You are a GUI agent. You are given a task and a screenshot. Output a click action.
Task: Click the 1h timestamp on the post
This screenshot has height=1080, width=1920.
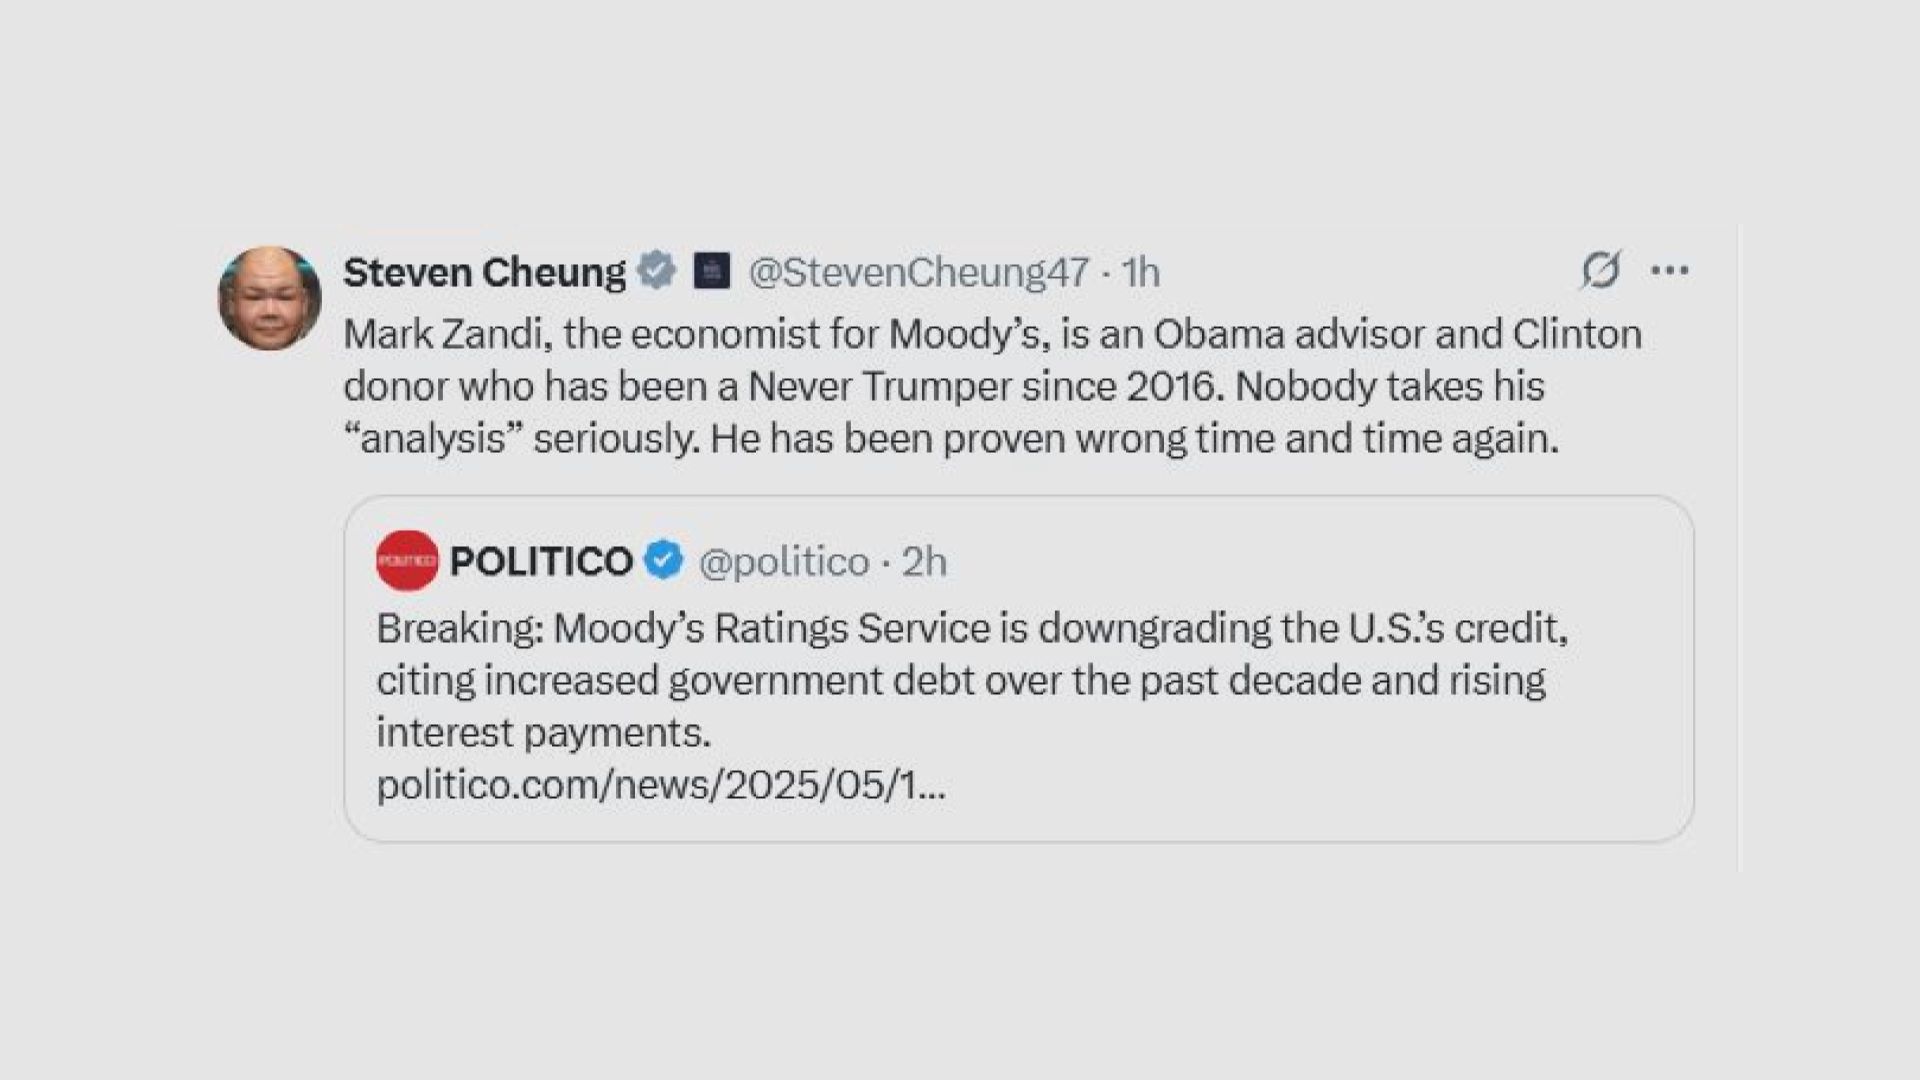pyautogui.click(x=1140, y=272)
